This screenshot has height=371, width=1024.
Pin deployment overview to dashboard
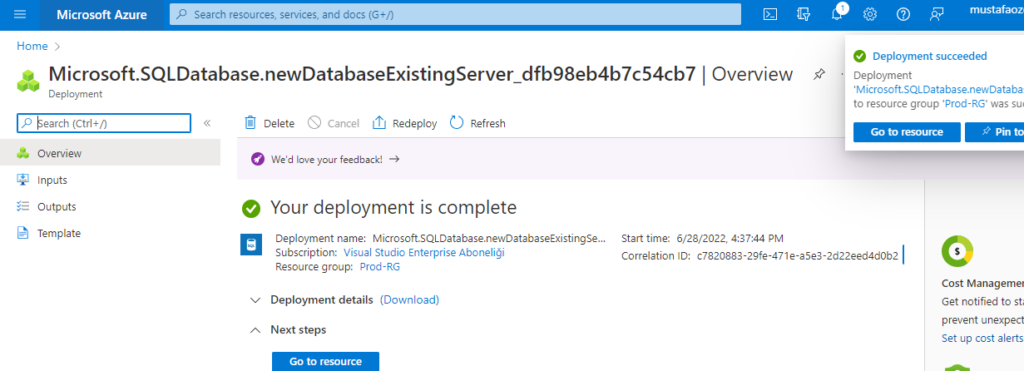pos(819,74)
